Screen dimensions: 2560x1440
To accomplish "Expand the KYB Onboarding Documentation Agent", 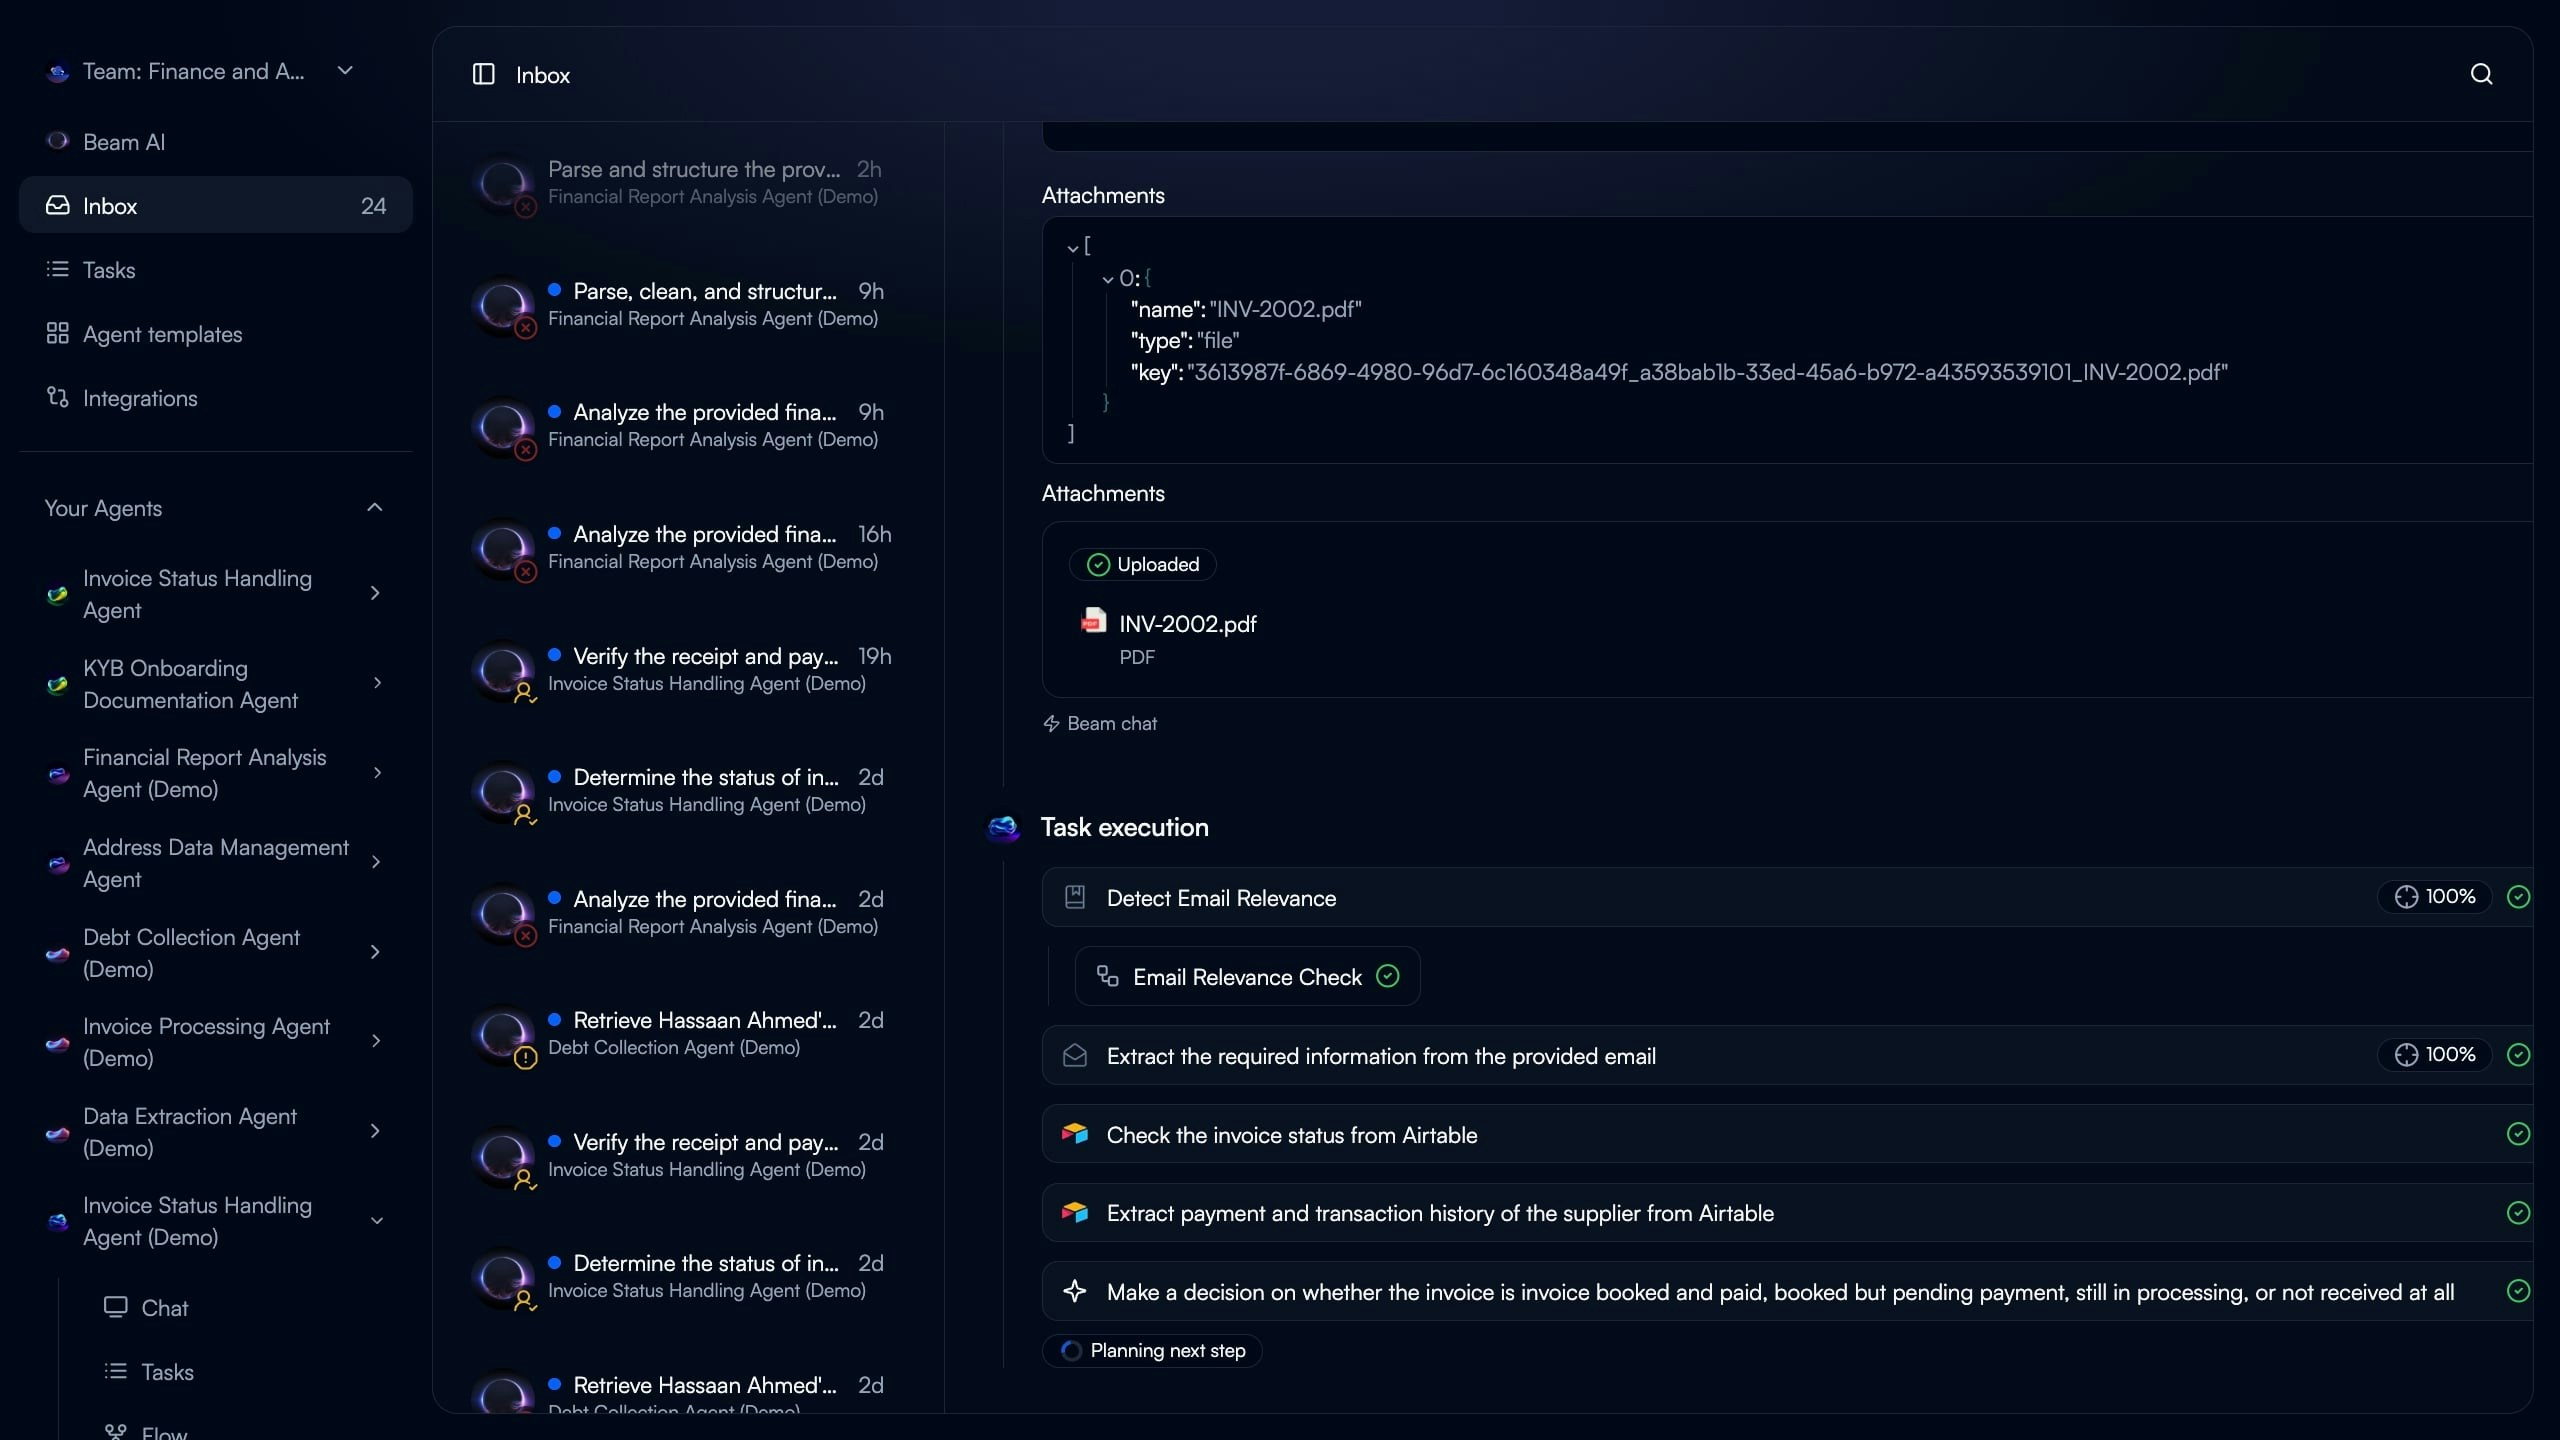I will tap(377, 683).
